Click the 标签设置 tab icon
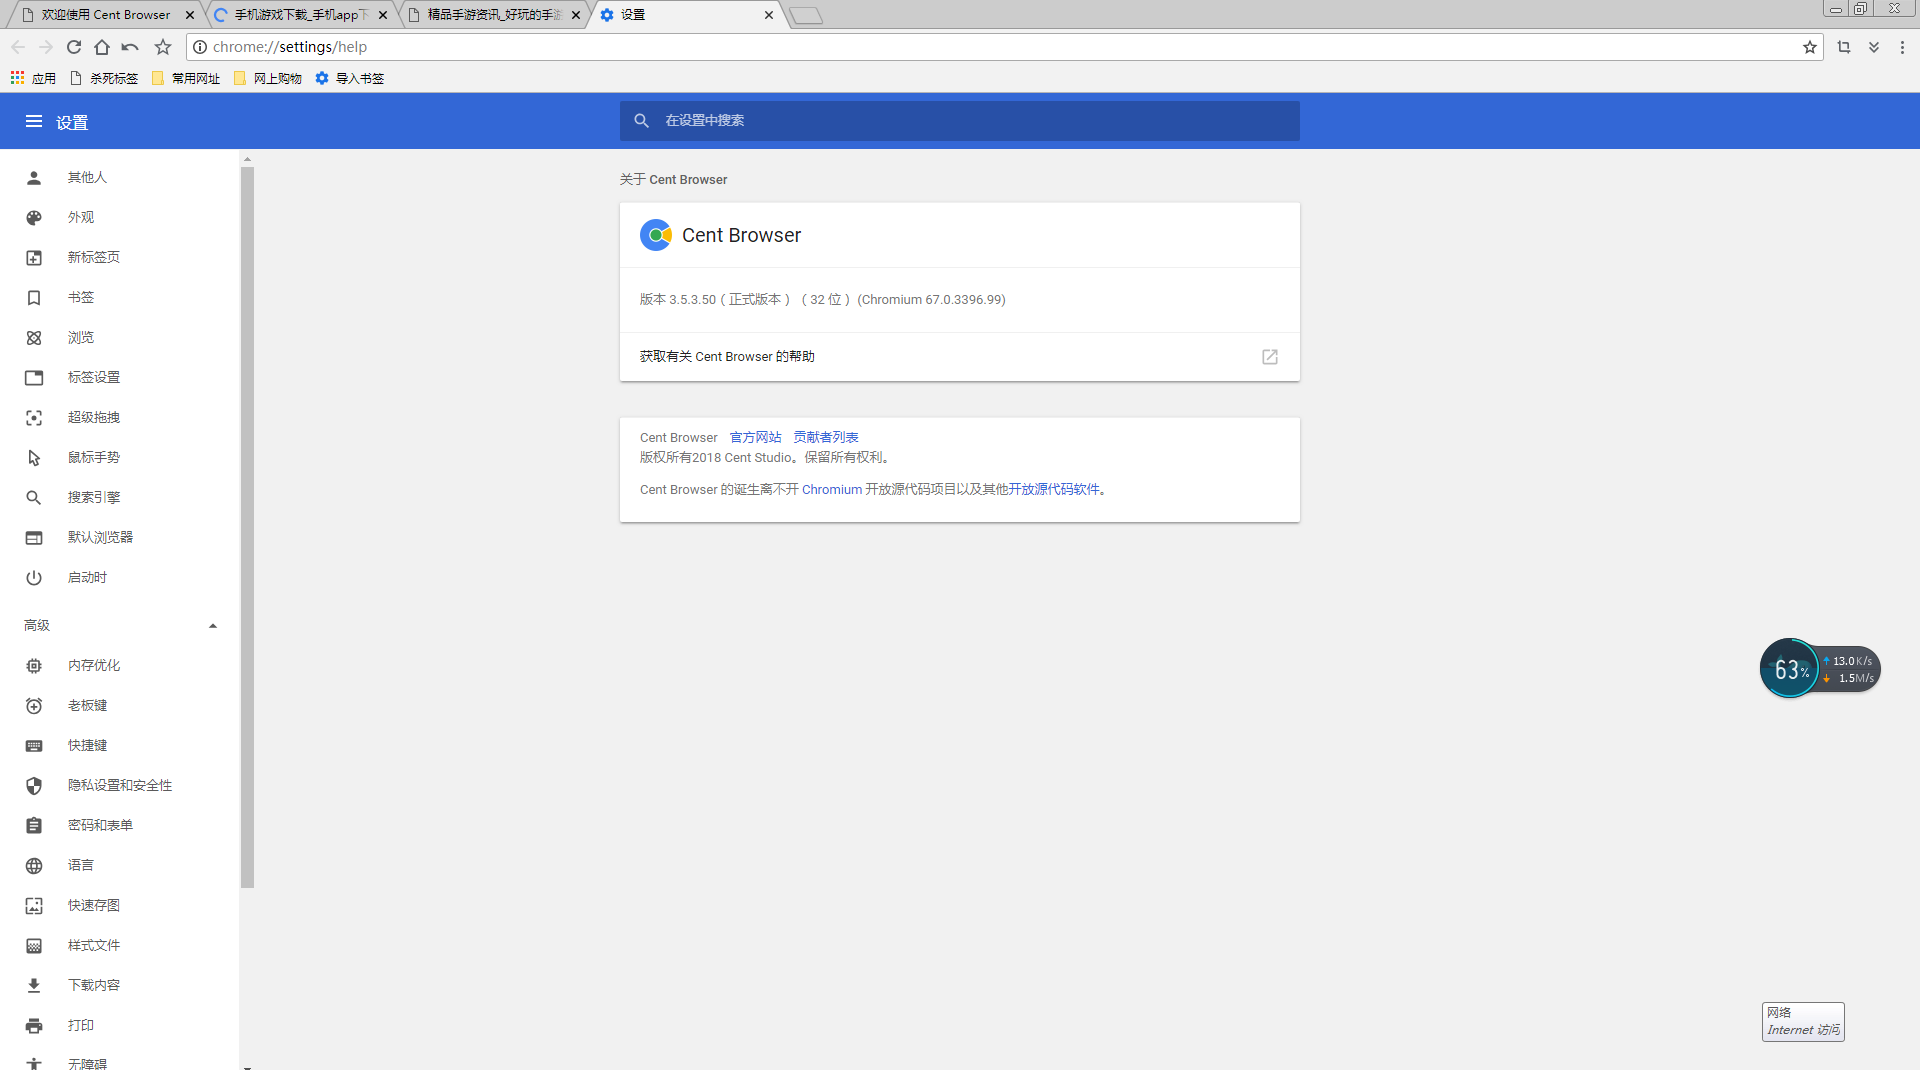 click(34, 377)
